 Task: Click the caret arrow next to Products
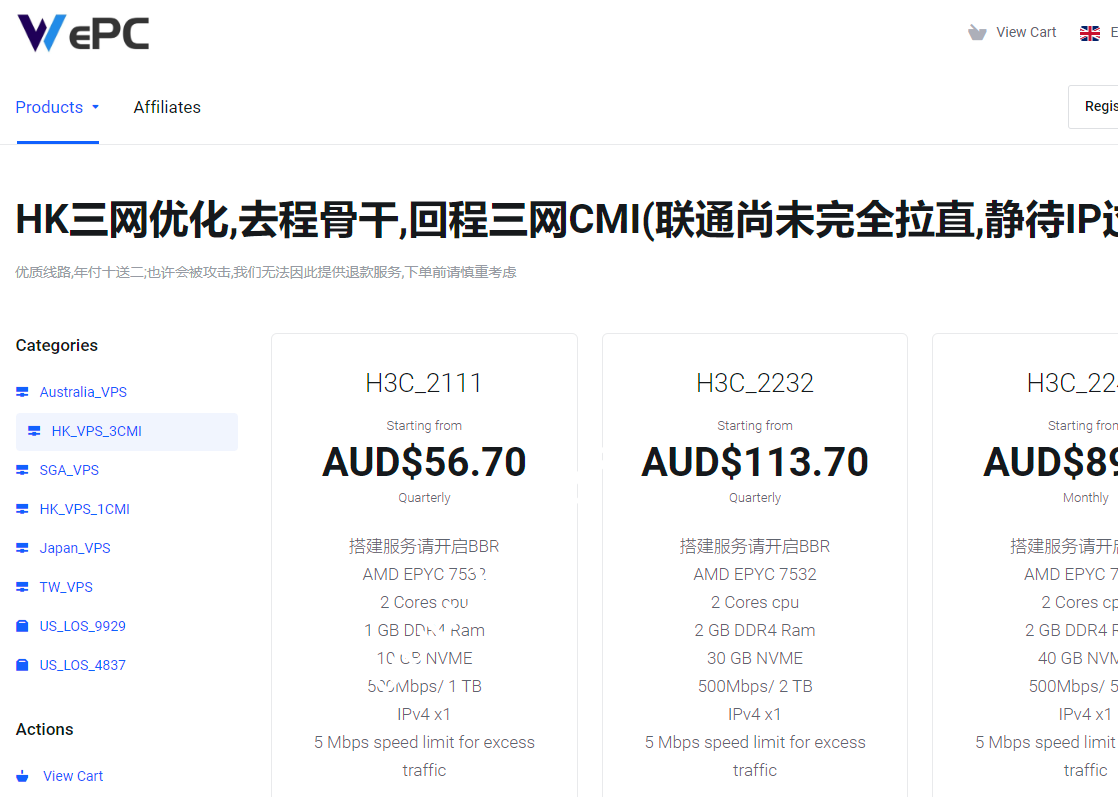[x=94, y=109]
